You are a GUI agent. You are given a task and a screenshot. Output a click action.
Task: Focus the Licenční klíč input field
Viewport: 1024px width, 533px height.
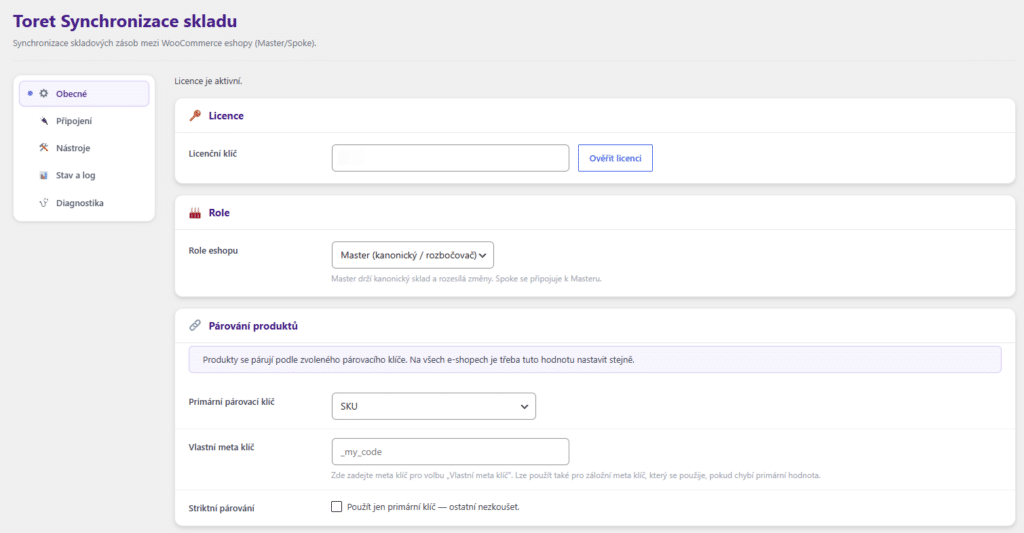click(451, 158)
